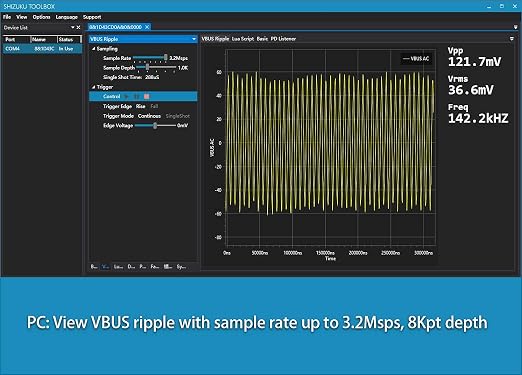
Task: Open the Support menu
Action: coord(92,17)
